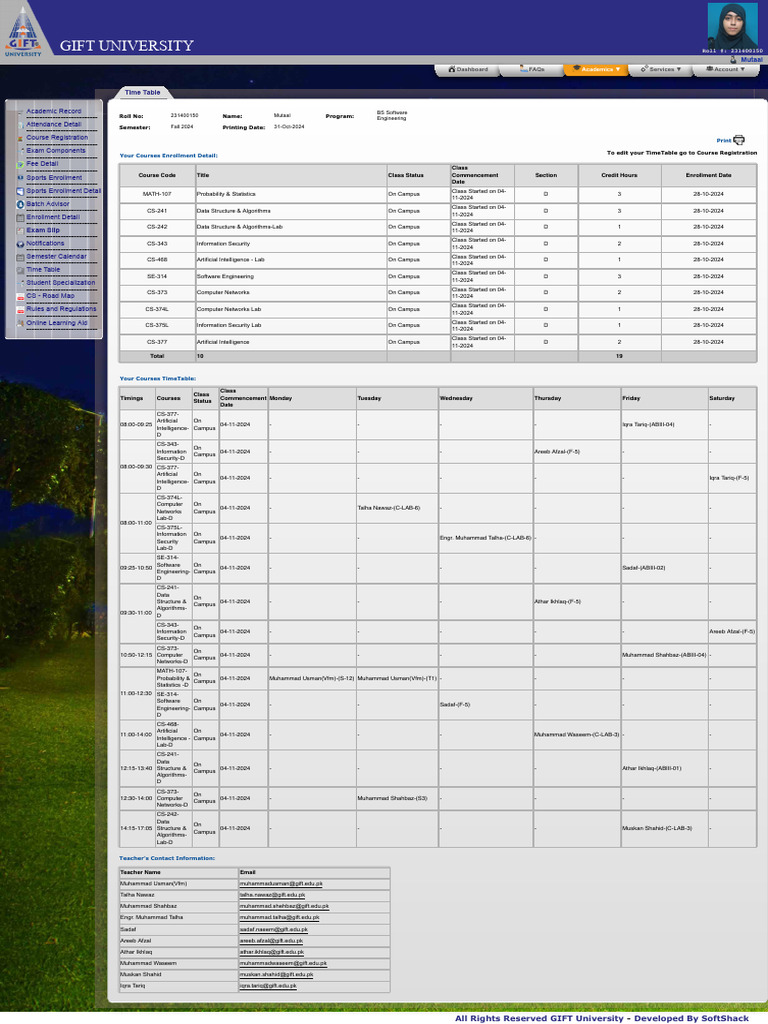Click the Exam Slip icon
Image resolution: width=768 pixels, height=1024 pixels.
coord(20,231)
